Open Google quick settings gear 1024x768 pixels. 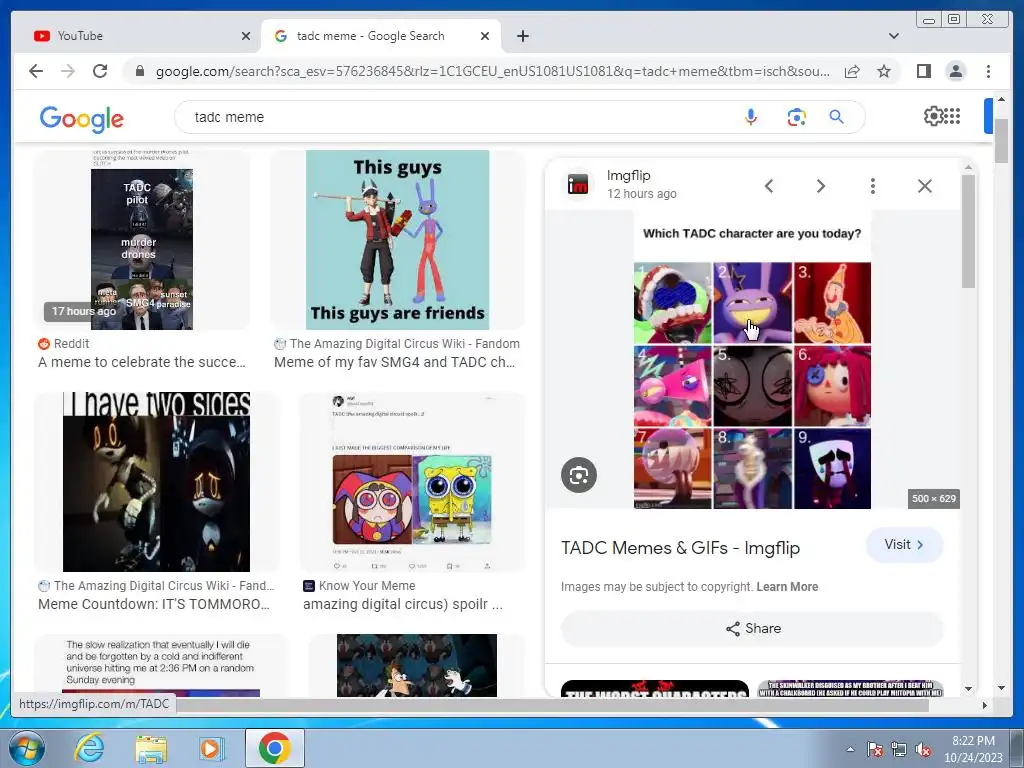[x=933, y=116]
